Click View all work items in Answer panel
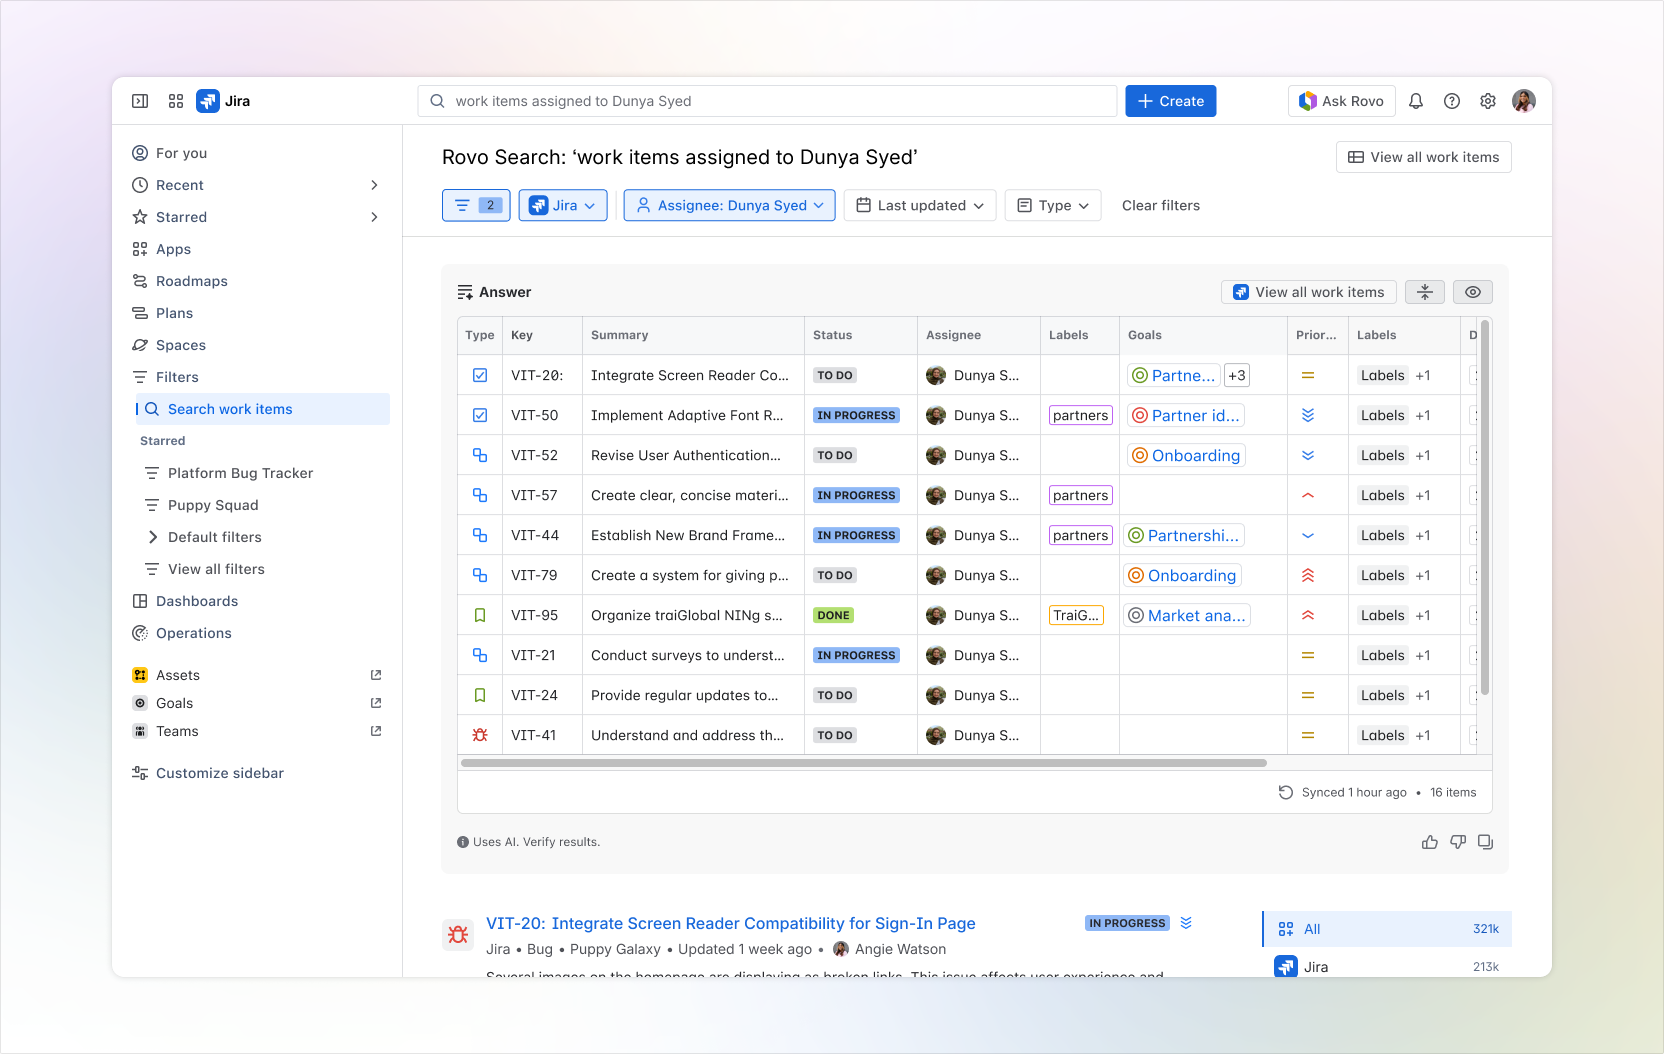The image size is (1664, 1054). click(x=1309, y=292)
